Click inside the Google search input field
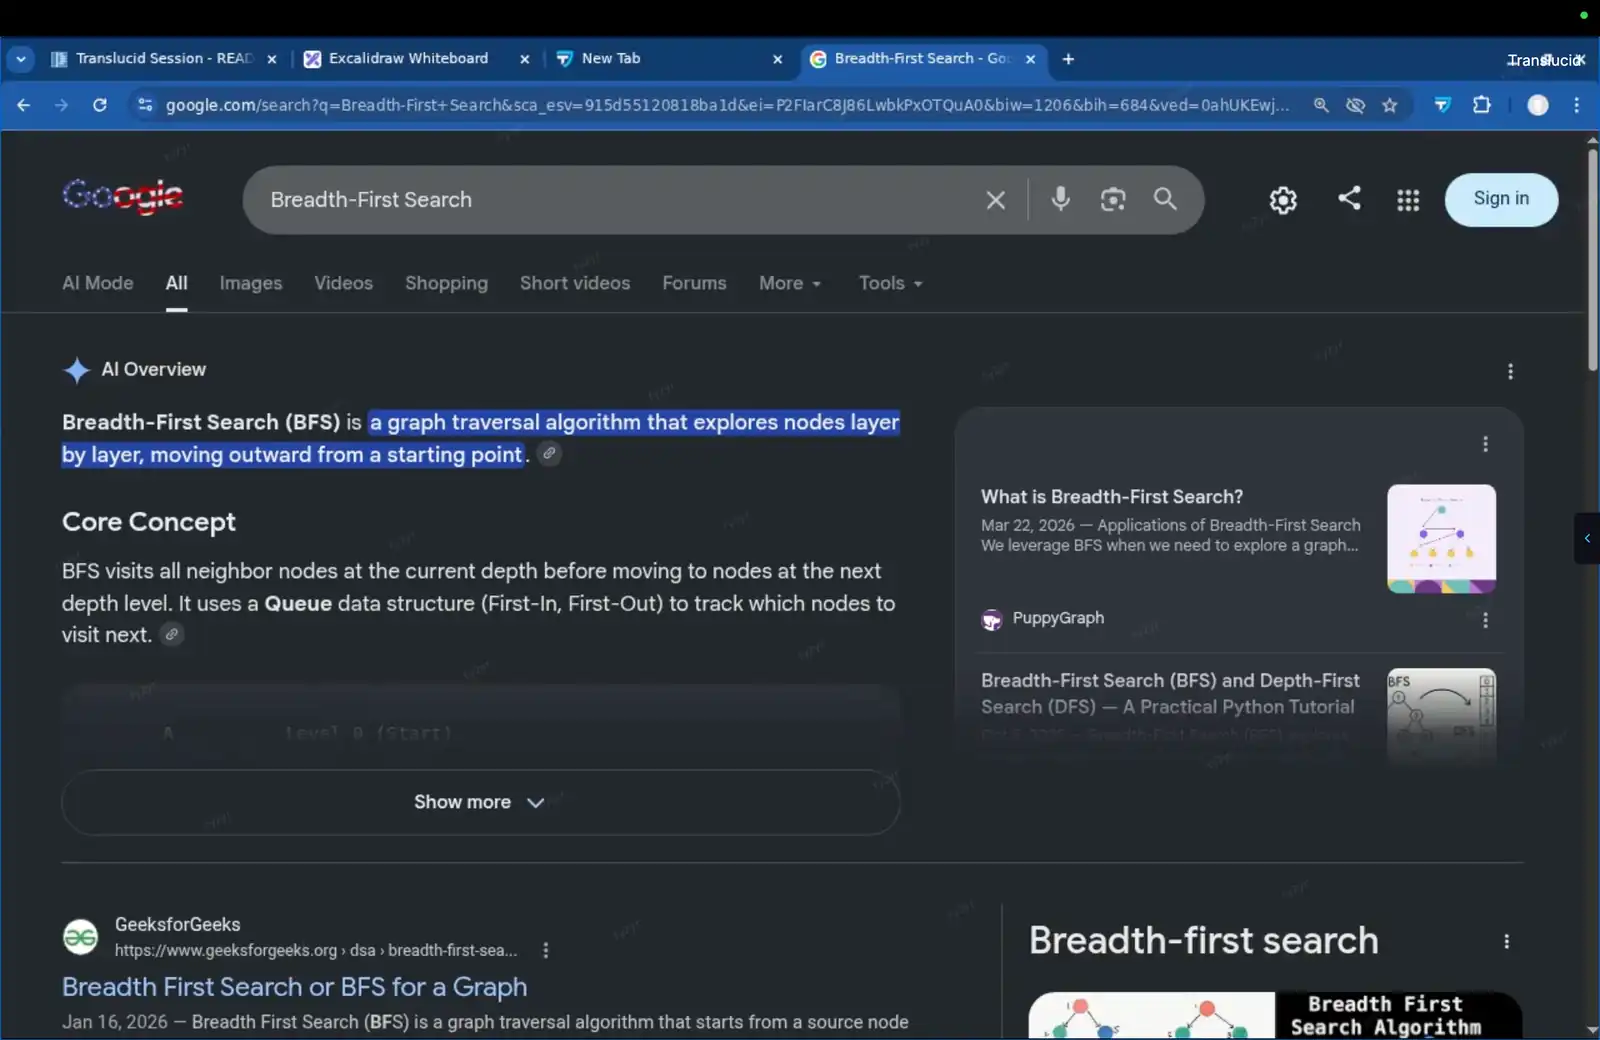 point(620,200)
